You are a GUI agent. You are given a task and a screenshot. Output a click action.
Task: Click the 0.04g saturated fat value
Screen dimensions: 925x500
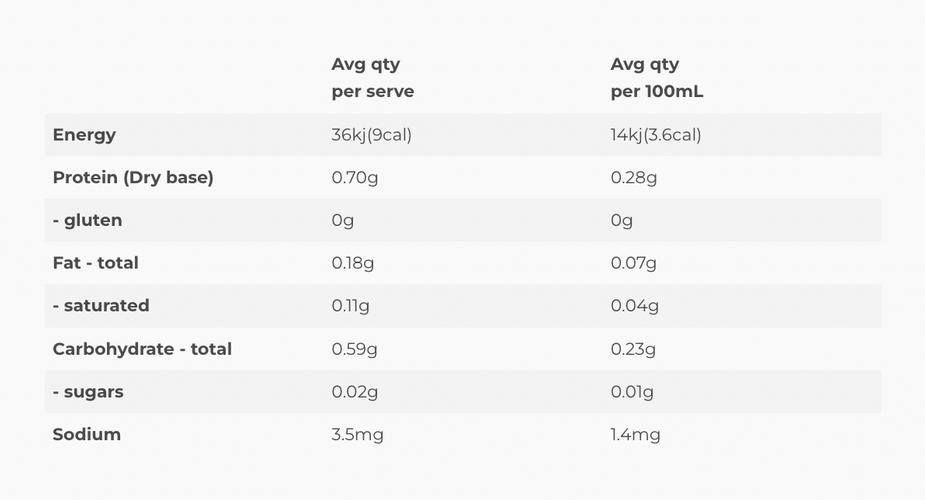tap(635, 306)
